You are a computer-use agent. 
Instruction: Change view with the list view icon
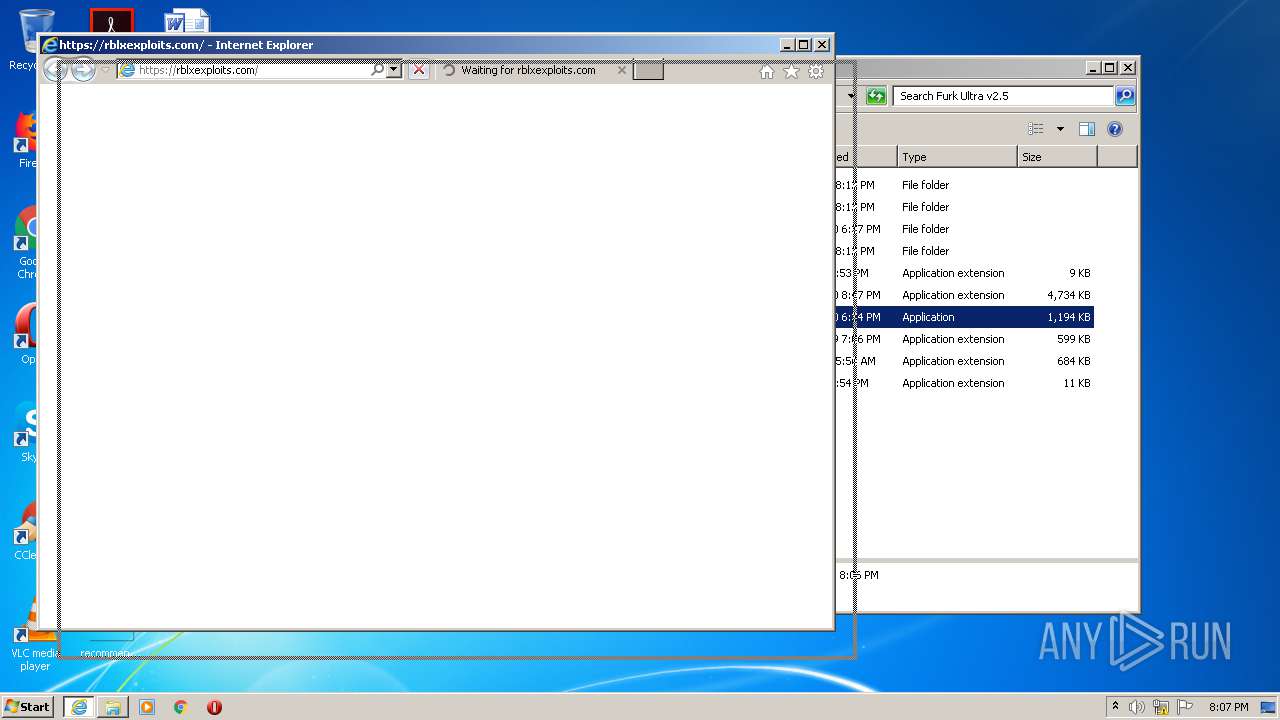tap(1036, 129)
